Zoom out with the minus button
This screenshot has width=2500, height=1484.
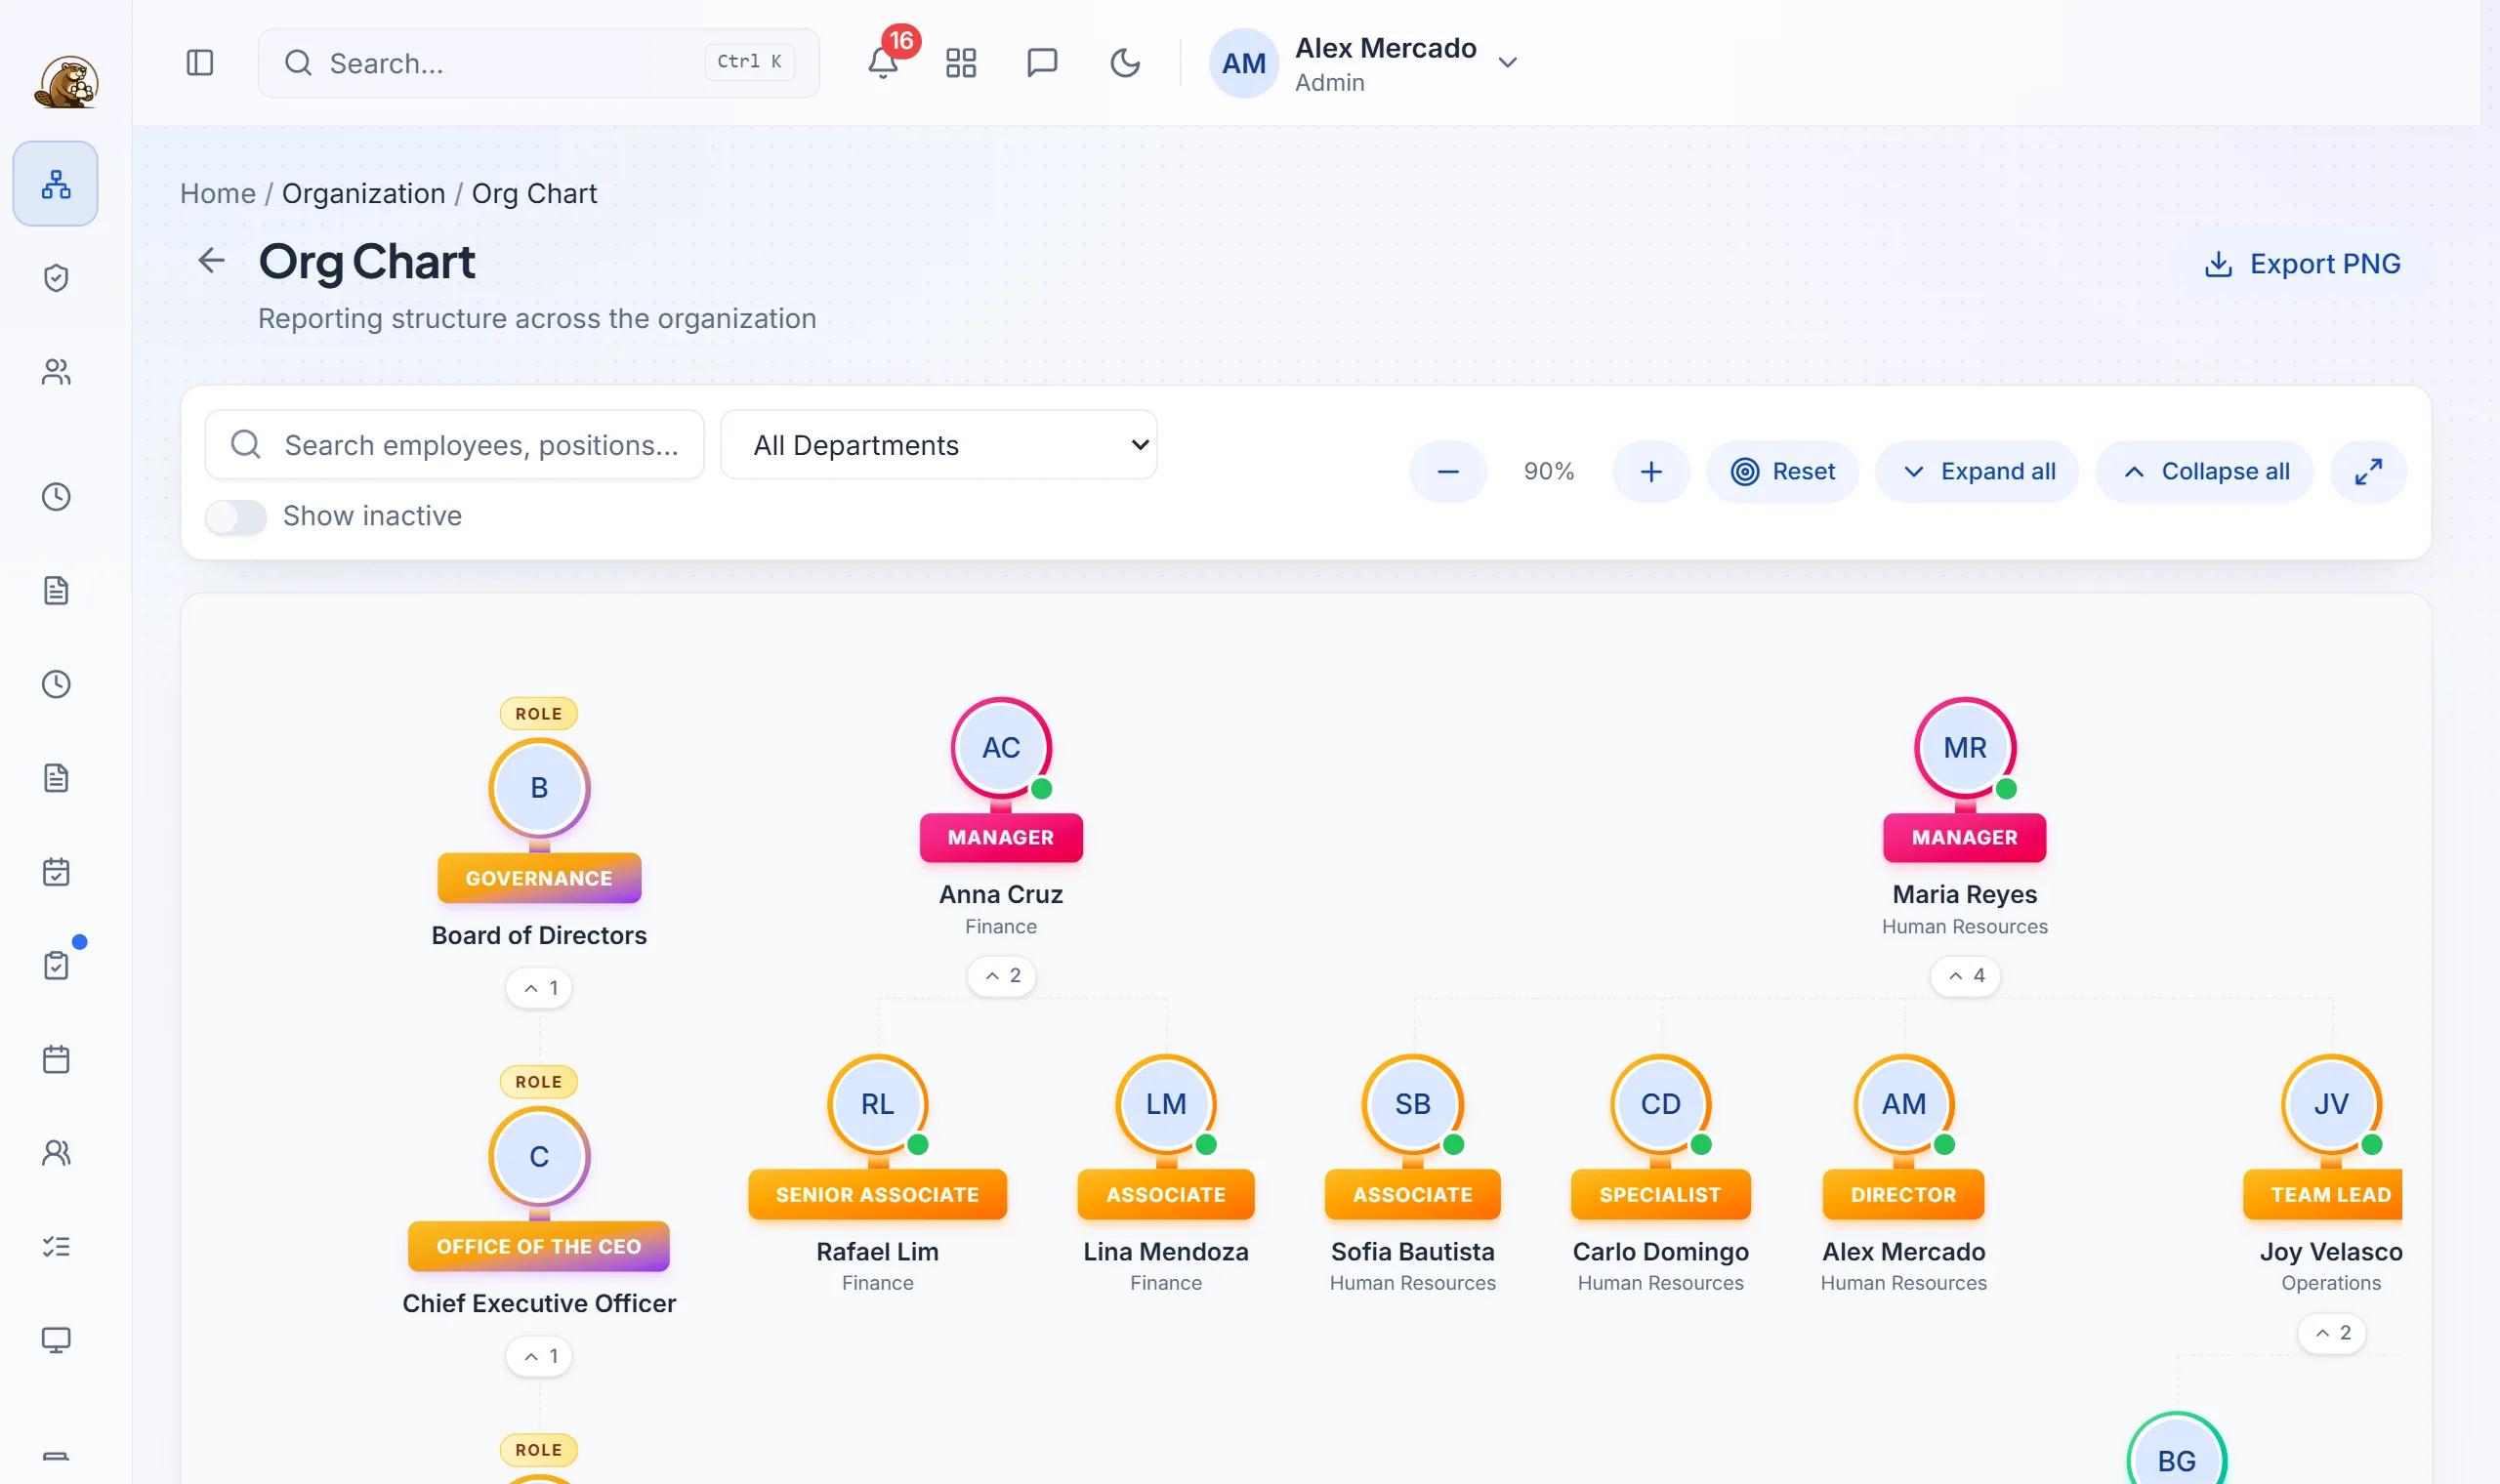(1448, 471)
